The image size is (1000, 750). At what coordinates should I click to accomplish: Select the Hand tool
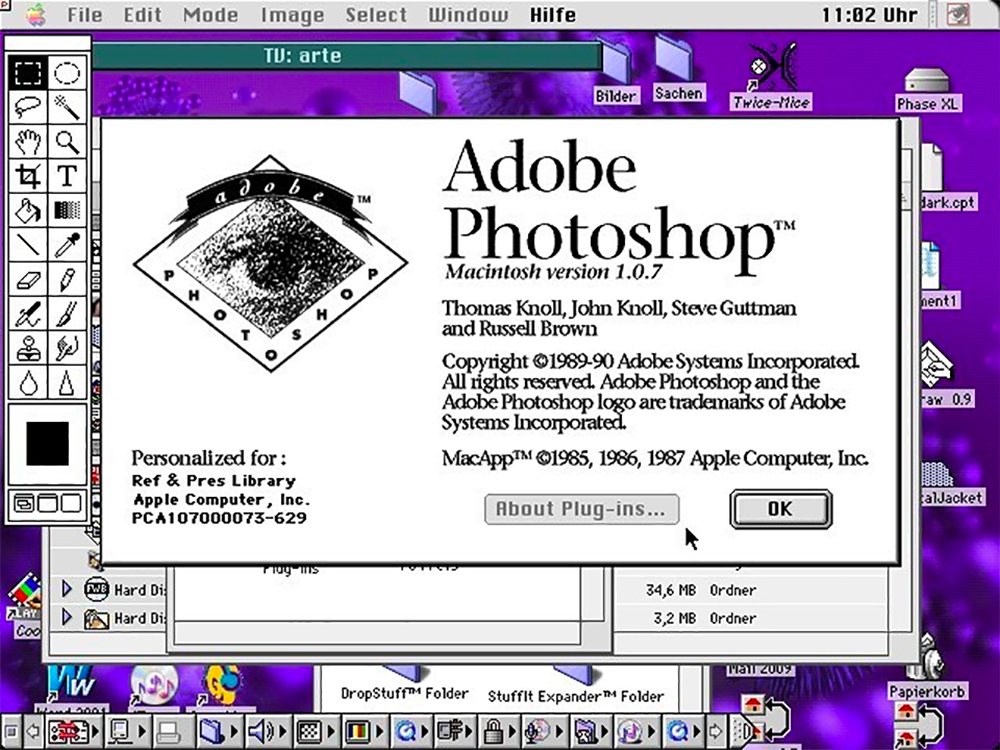(28, 142)
